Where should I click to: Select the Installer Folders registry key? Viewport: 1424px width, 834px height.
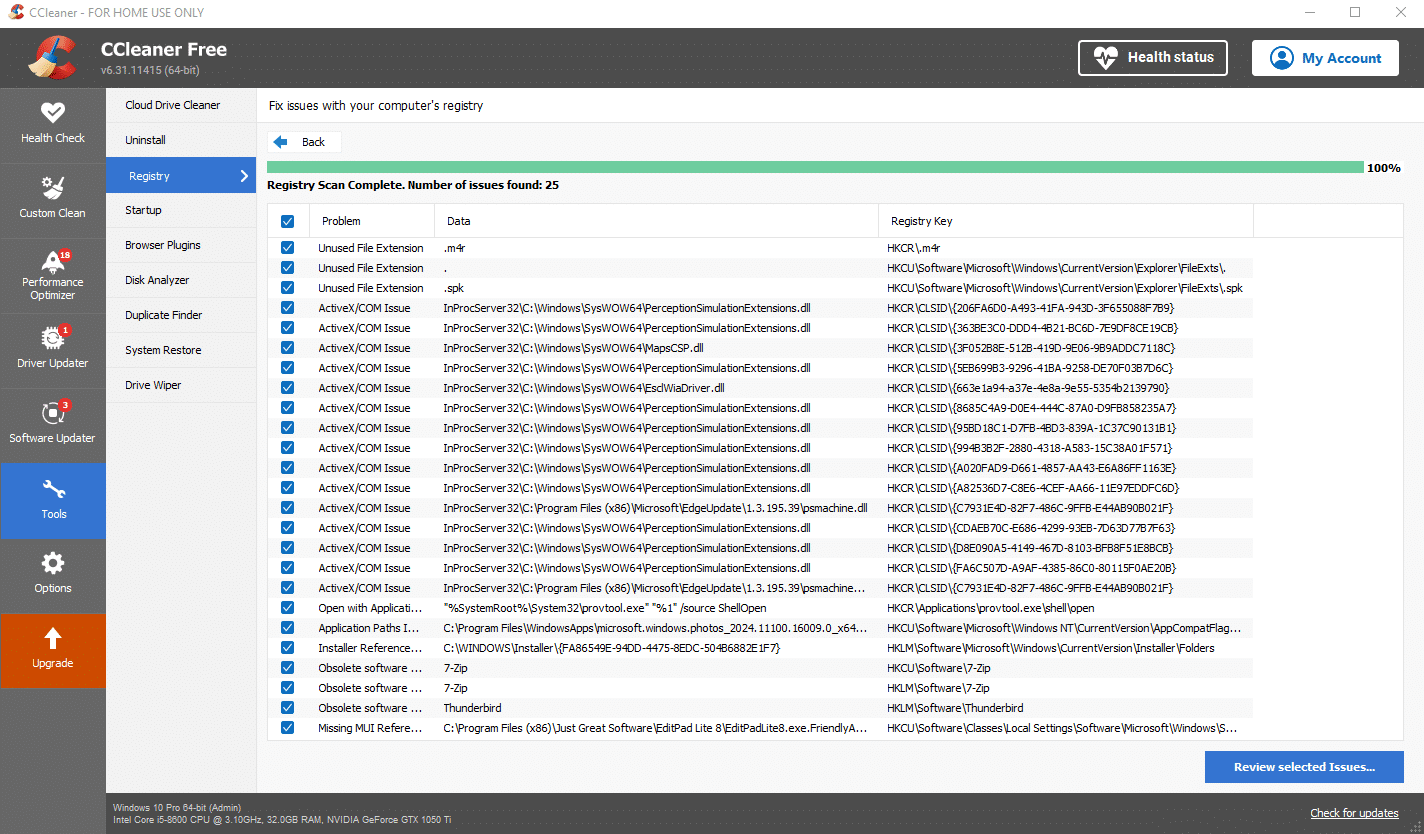click(x=1051, y=648)
